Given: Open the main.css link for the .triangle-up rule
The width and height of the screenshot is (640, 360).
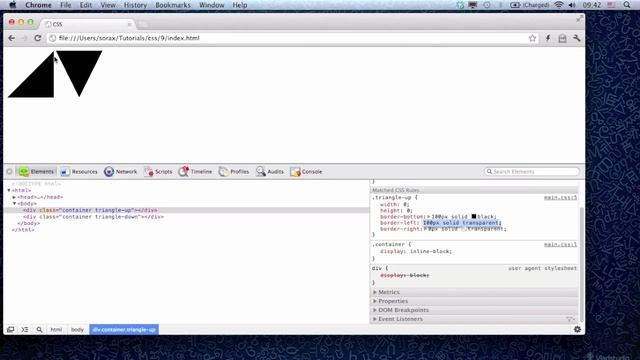Looking at the screenshot, I should click(560, 198).
